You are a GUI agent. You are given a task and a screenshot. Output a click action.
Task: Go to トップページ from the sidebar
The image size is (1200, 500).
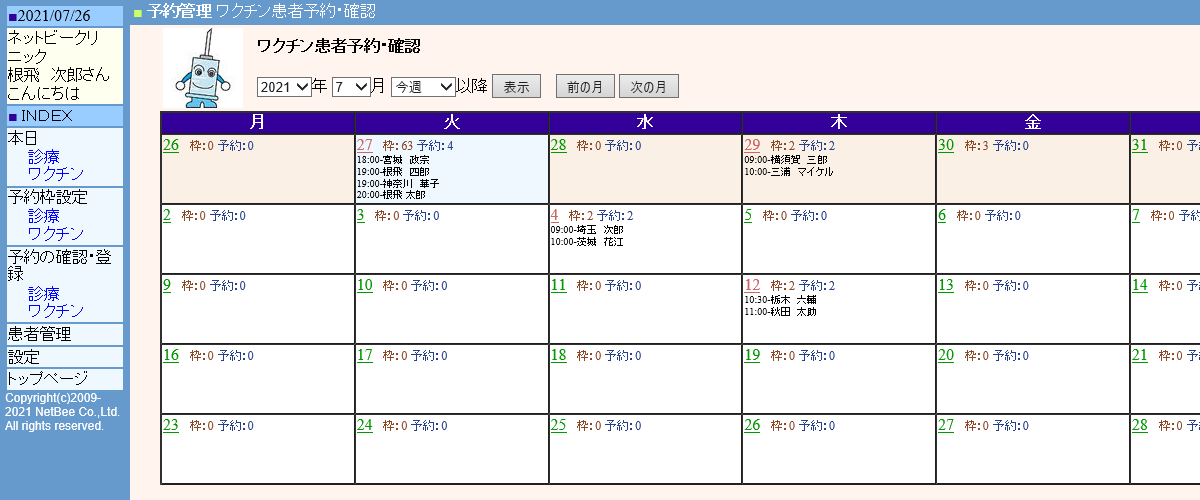tap(48, 379)
